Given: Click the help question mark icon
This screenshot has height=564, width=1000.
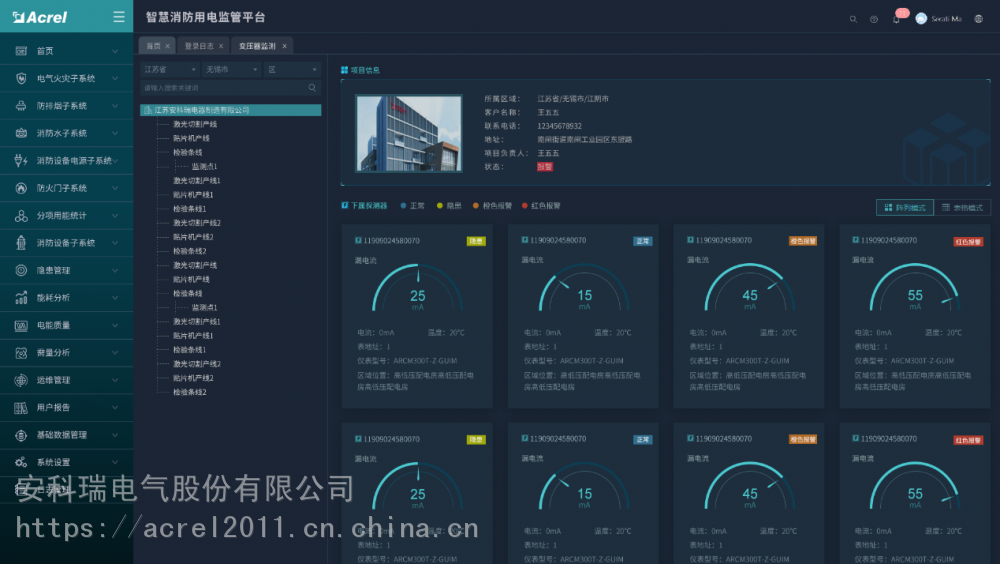Looking at the screenshot, I should pos(874,19).
